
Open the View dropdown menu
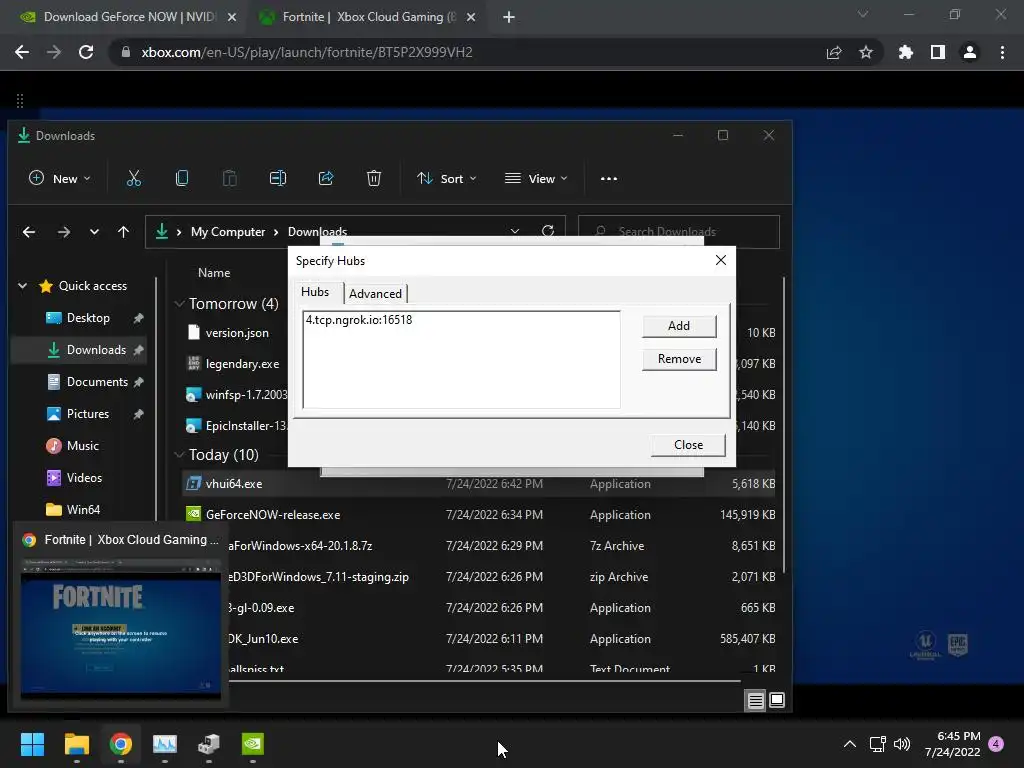pyautogui.click(x=536, y=178)
